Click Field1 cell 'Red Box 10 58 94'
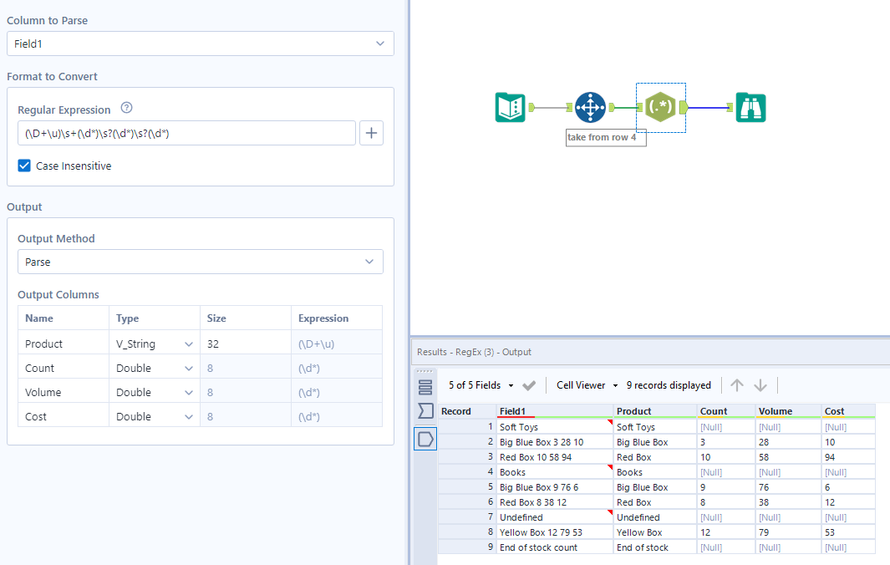 (555, 457)
